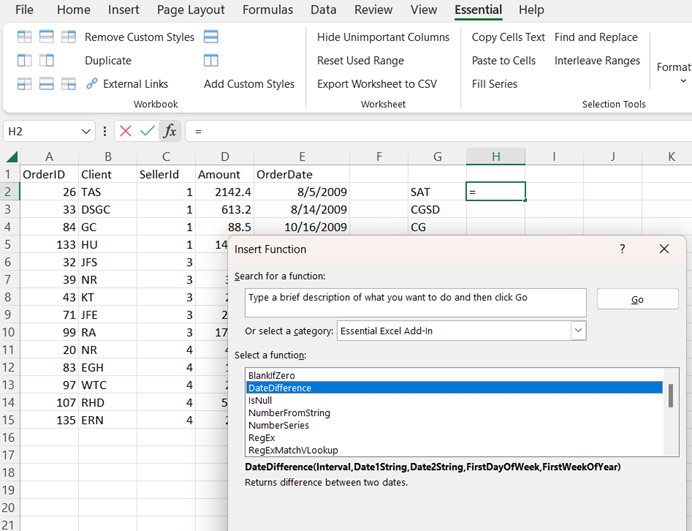This screenshot has height=531, width=692.
Task: Click the column icon above Add Custom Styles
Action: coord(211,60)
